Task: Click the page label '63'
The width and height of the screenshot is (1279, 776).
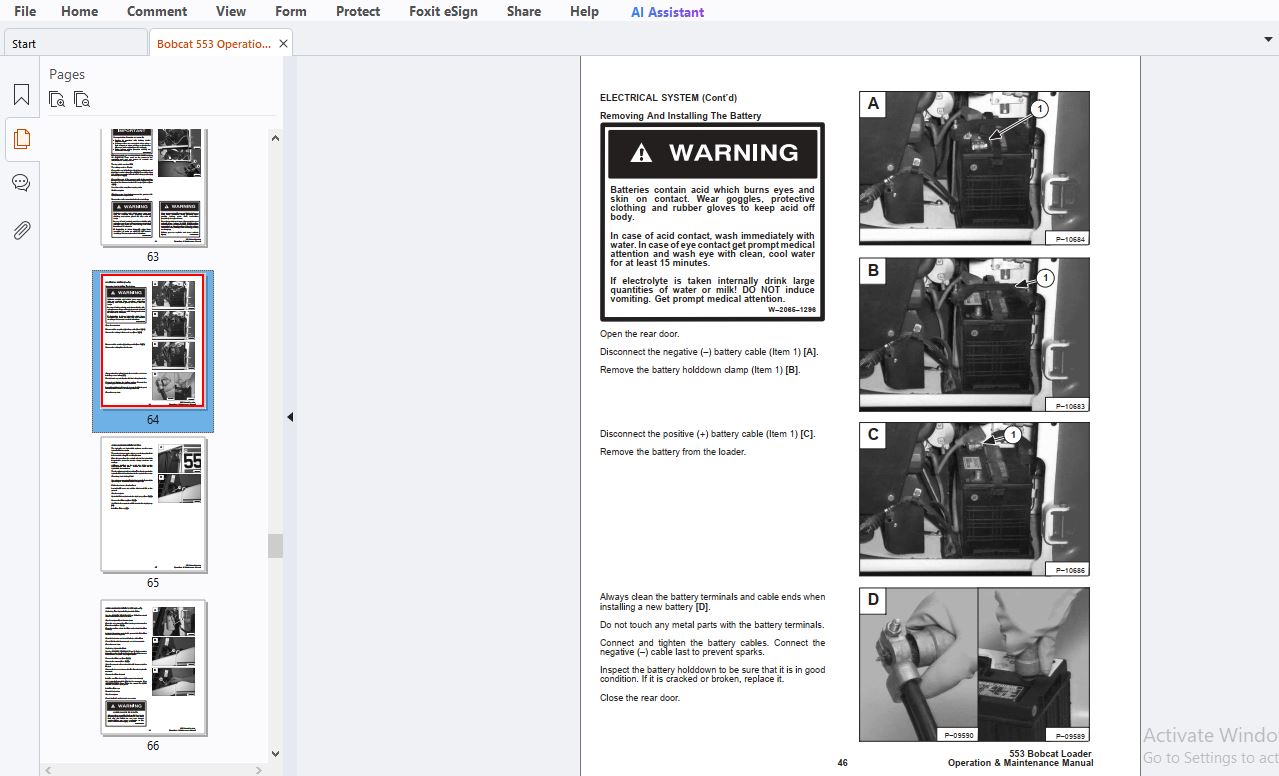Action: point(153,257)
